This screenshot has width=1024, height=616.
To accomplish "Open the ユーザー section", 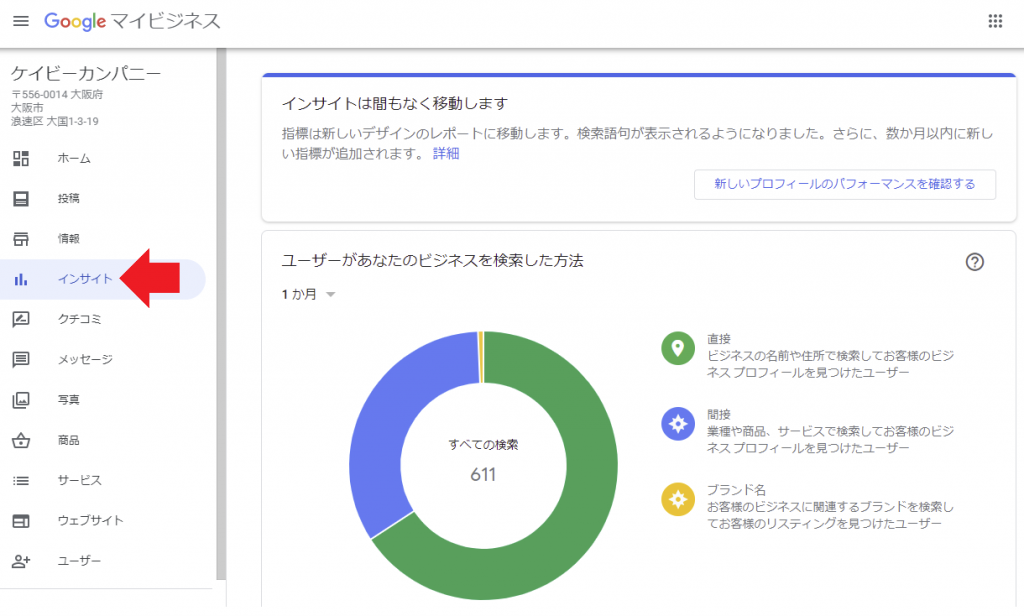I will pyautogui.click(x=103, y=561).
